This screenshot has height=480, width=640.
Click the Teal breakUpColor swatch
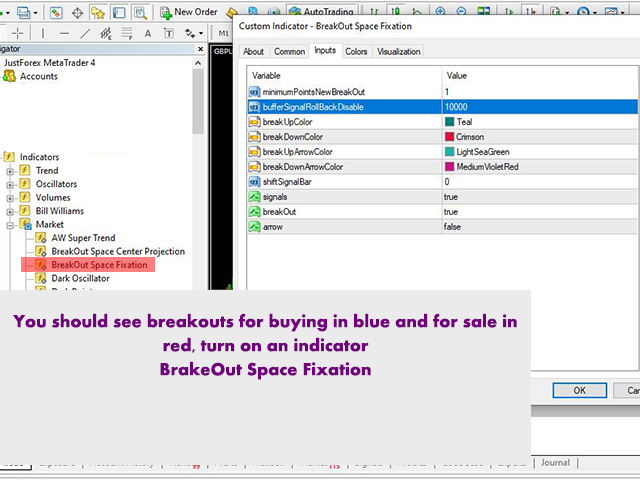click(x=449, y=122)
